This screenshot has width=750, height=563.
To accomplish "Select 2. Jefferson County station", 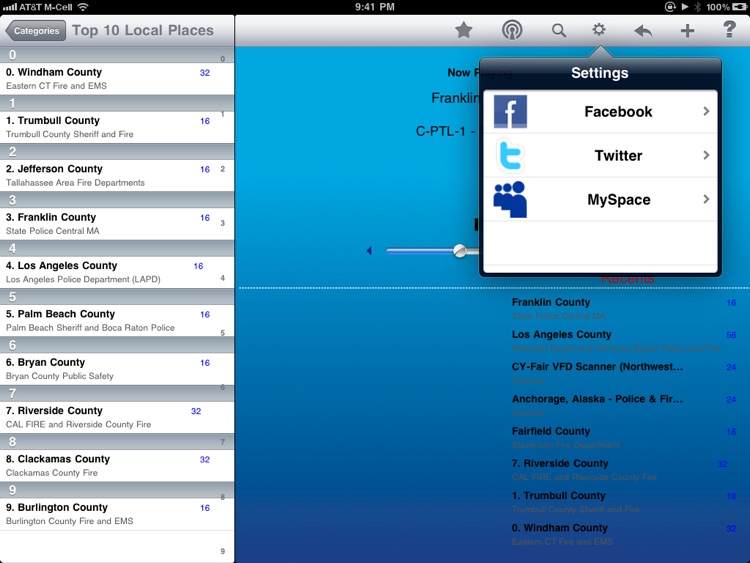I will point(117,175).
